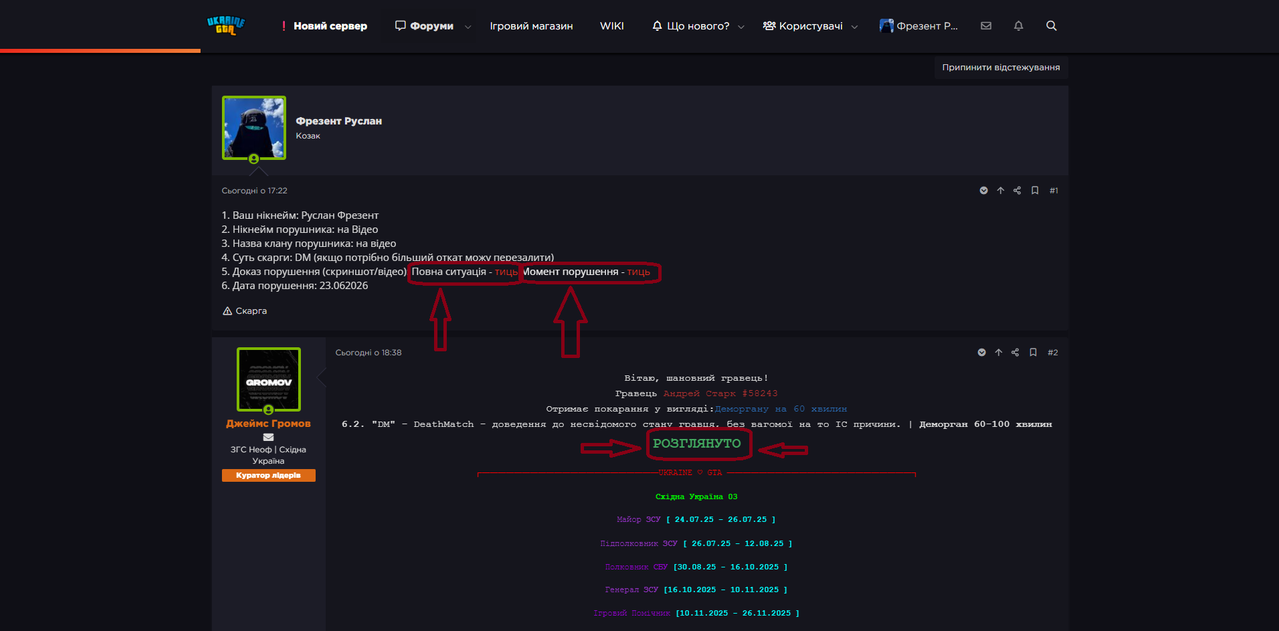
Task: Open the #2 post permalink
Action: [1054, 352]
